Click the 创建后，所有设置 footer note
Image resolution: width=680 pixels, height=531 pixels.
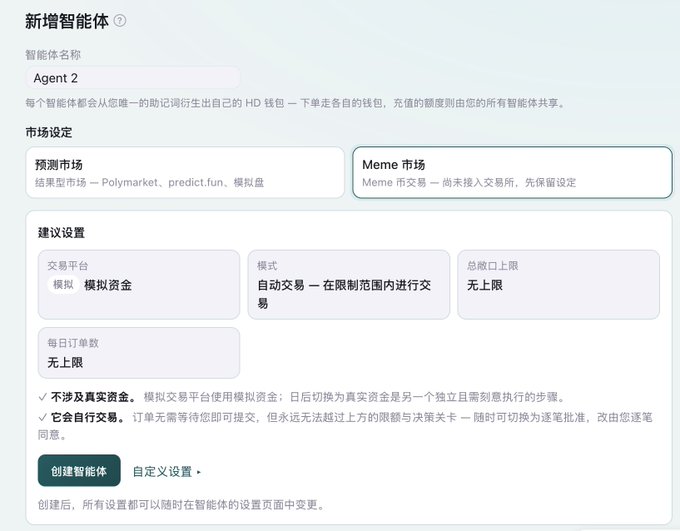(181, 505)
